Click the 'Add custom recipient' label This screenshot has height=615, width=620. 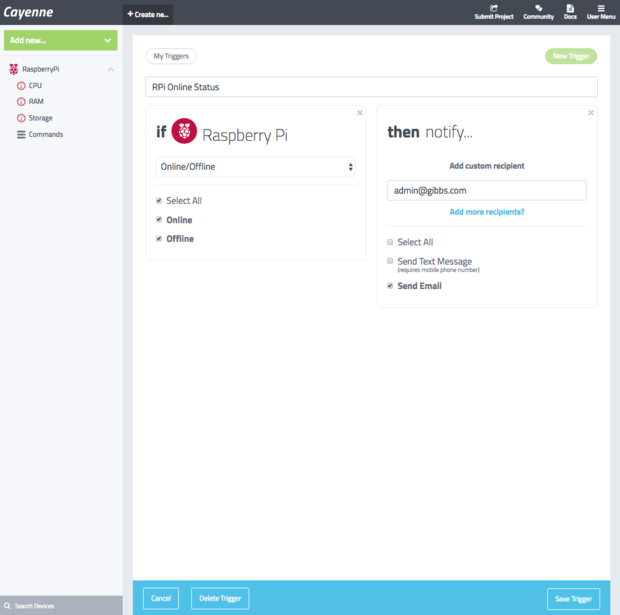click(487, 166)
